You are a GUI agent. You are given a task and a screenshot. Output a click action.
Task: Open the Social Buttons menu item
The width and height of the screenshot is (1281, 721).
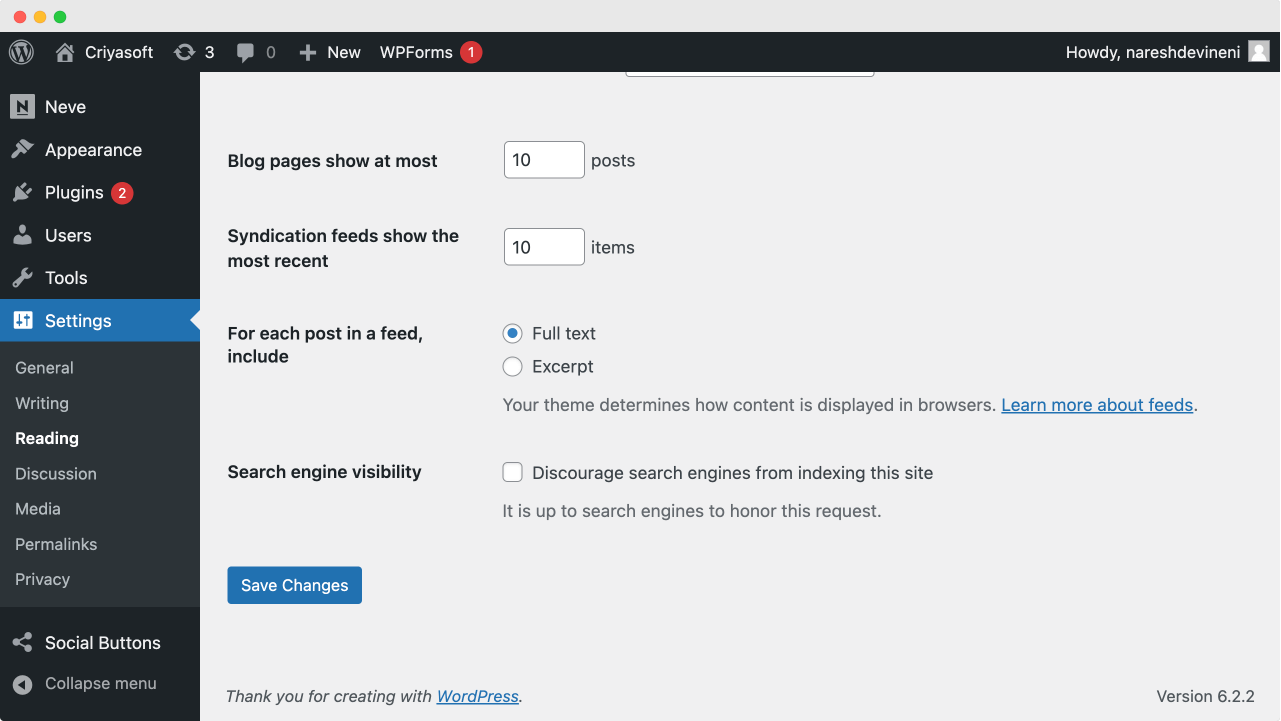(x=100, y=643)
